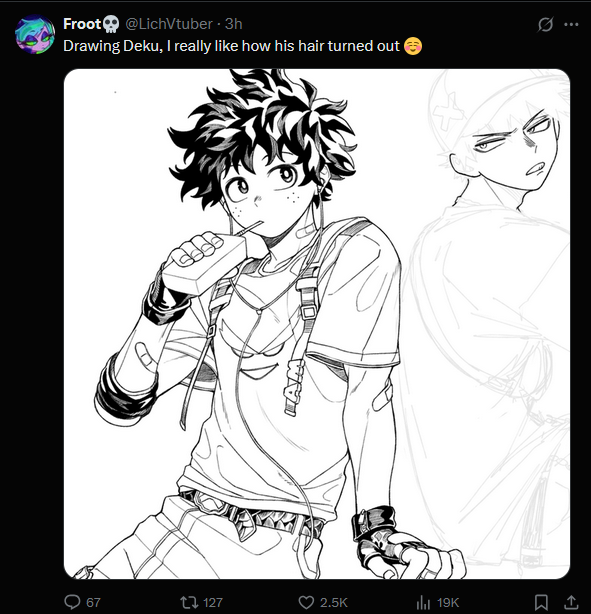Open Froot's profile avatar
This screenshot has height=614, width=591.
click(35, 34)
